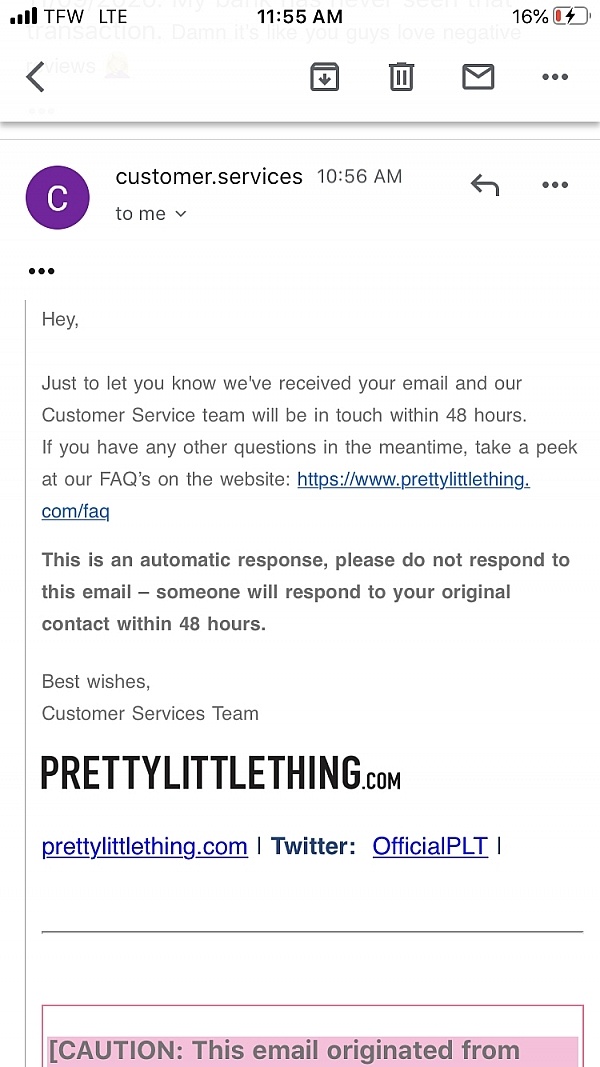Tap the PRETTYLITTLETHING.COM logo

220,773
